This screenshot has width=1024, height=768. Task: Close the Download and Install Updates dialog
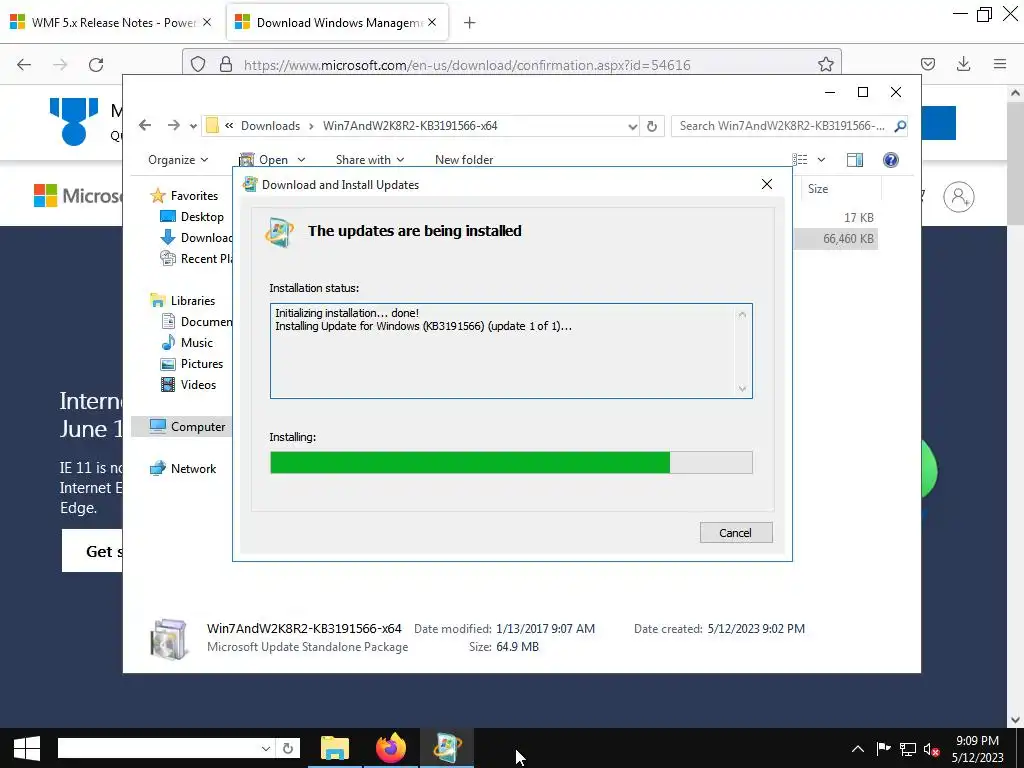(x=767, y=185)
